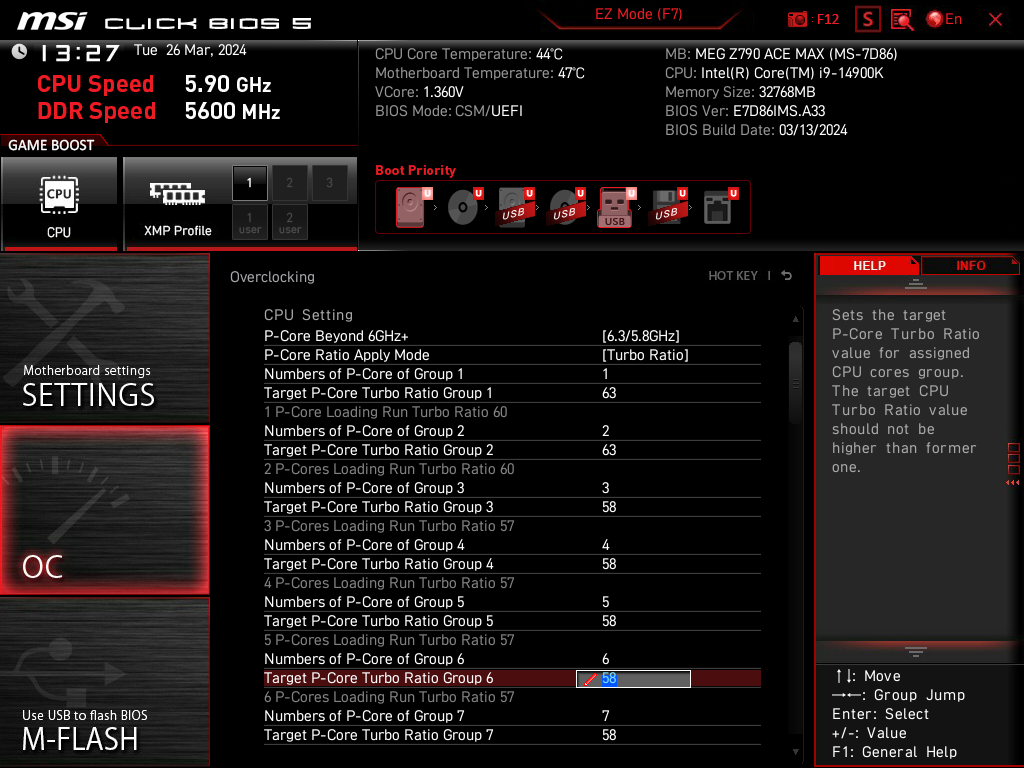Click the help panel bottom collapse handle
The width and height of the screenshot is (1024, 768).
click(916, 651)
